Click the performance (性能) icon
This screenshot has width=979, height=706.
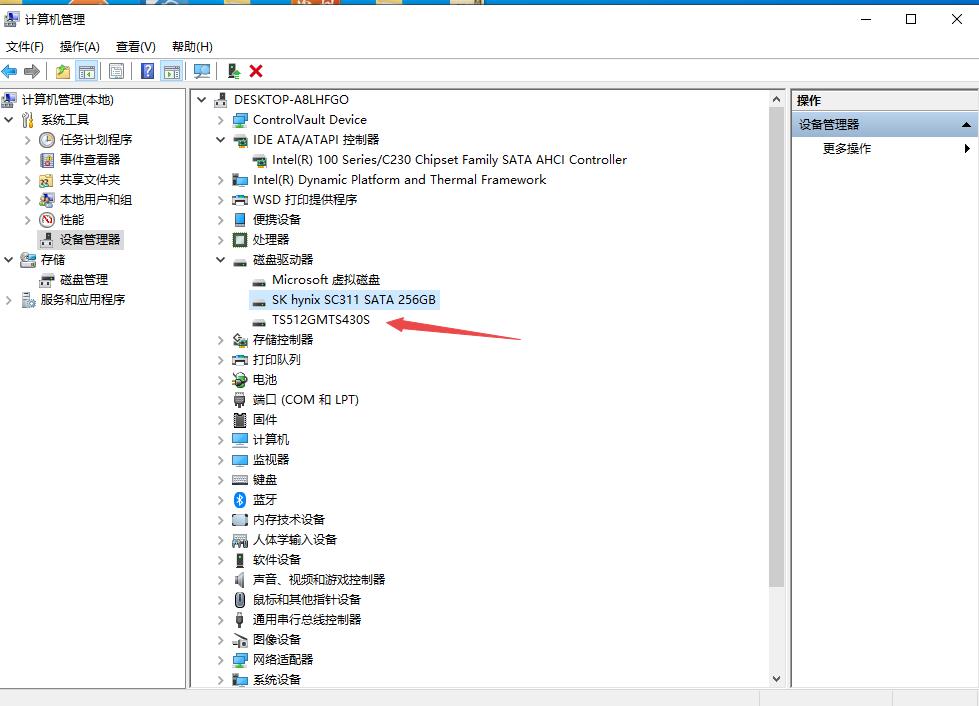47,220
